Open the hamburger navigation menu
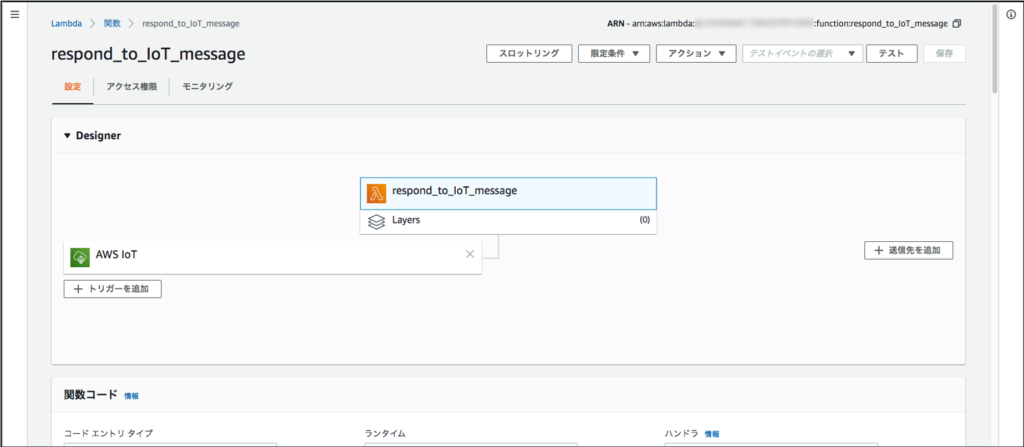 click(x=14, y=14)
